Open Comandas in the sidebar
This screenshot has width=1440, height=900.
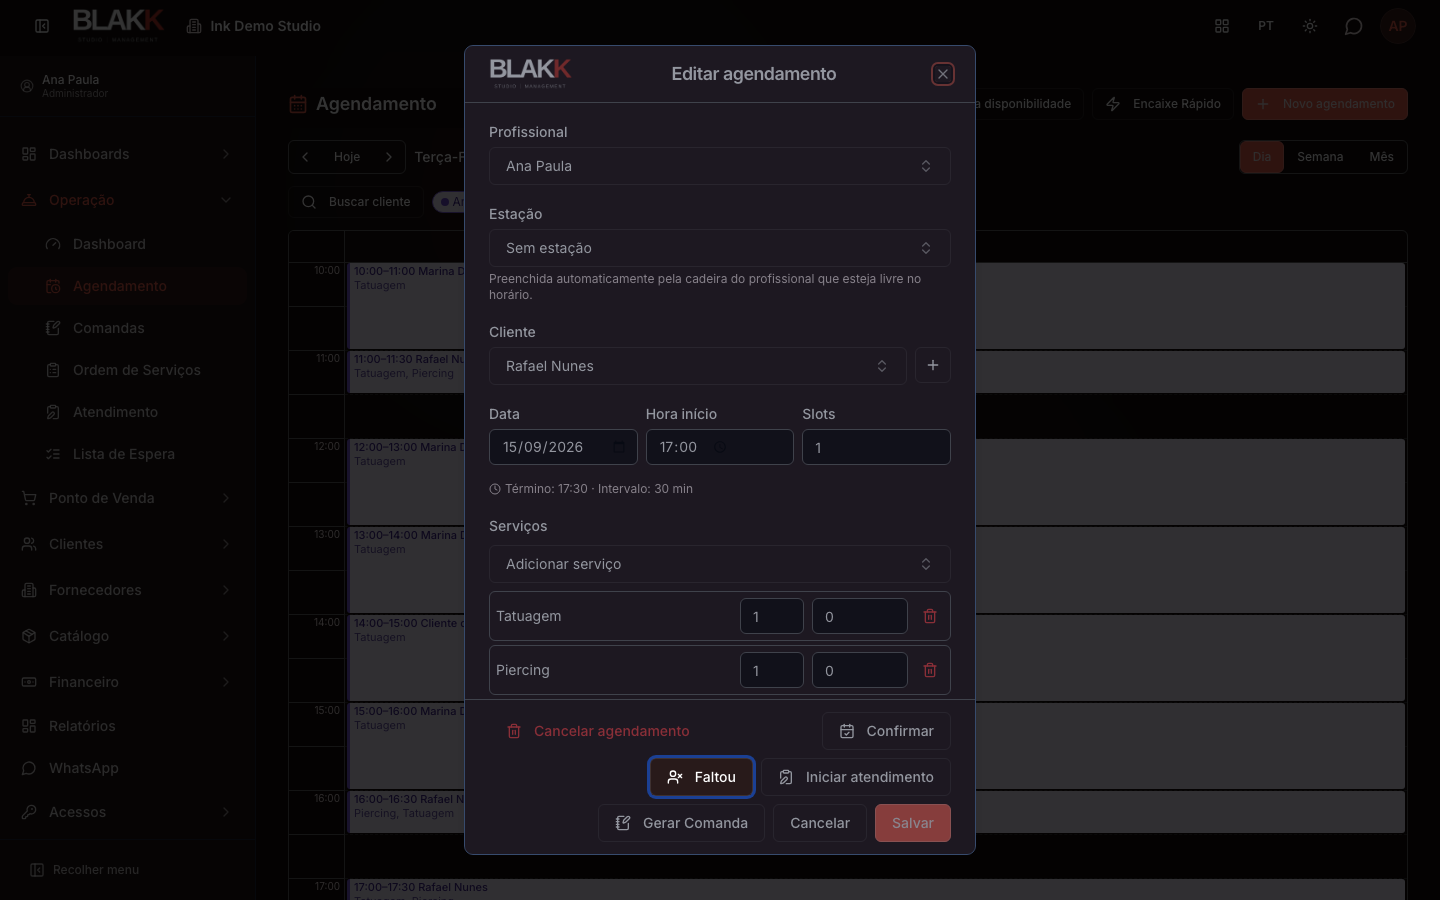(x=138, y=328)
